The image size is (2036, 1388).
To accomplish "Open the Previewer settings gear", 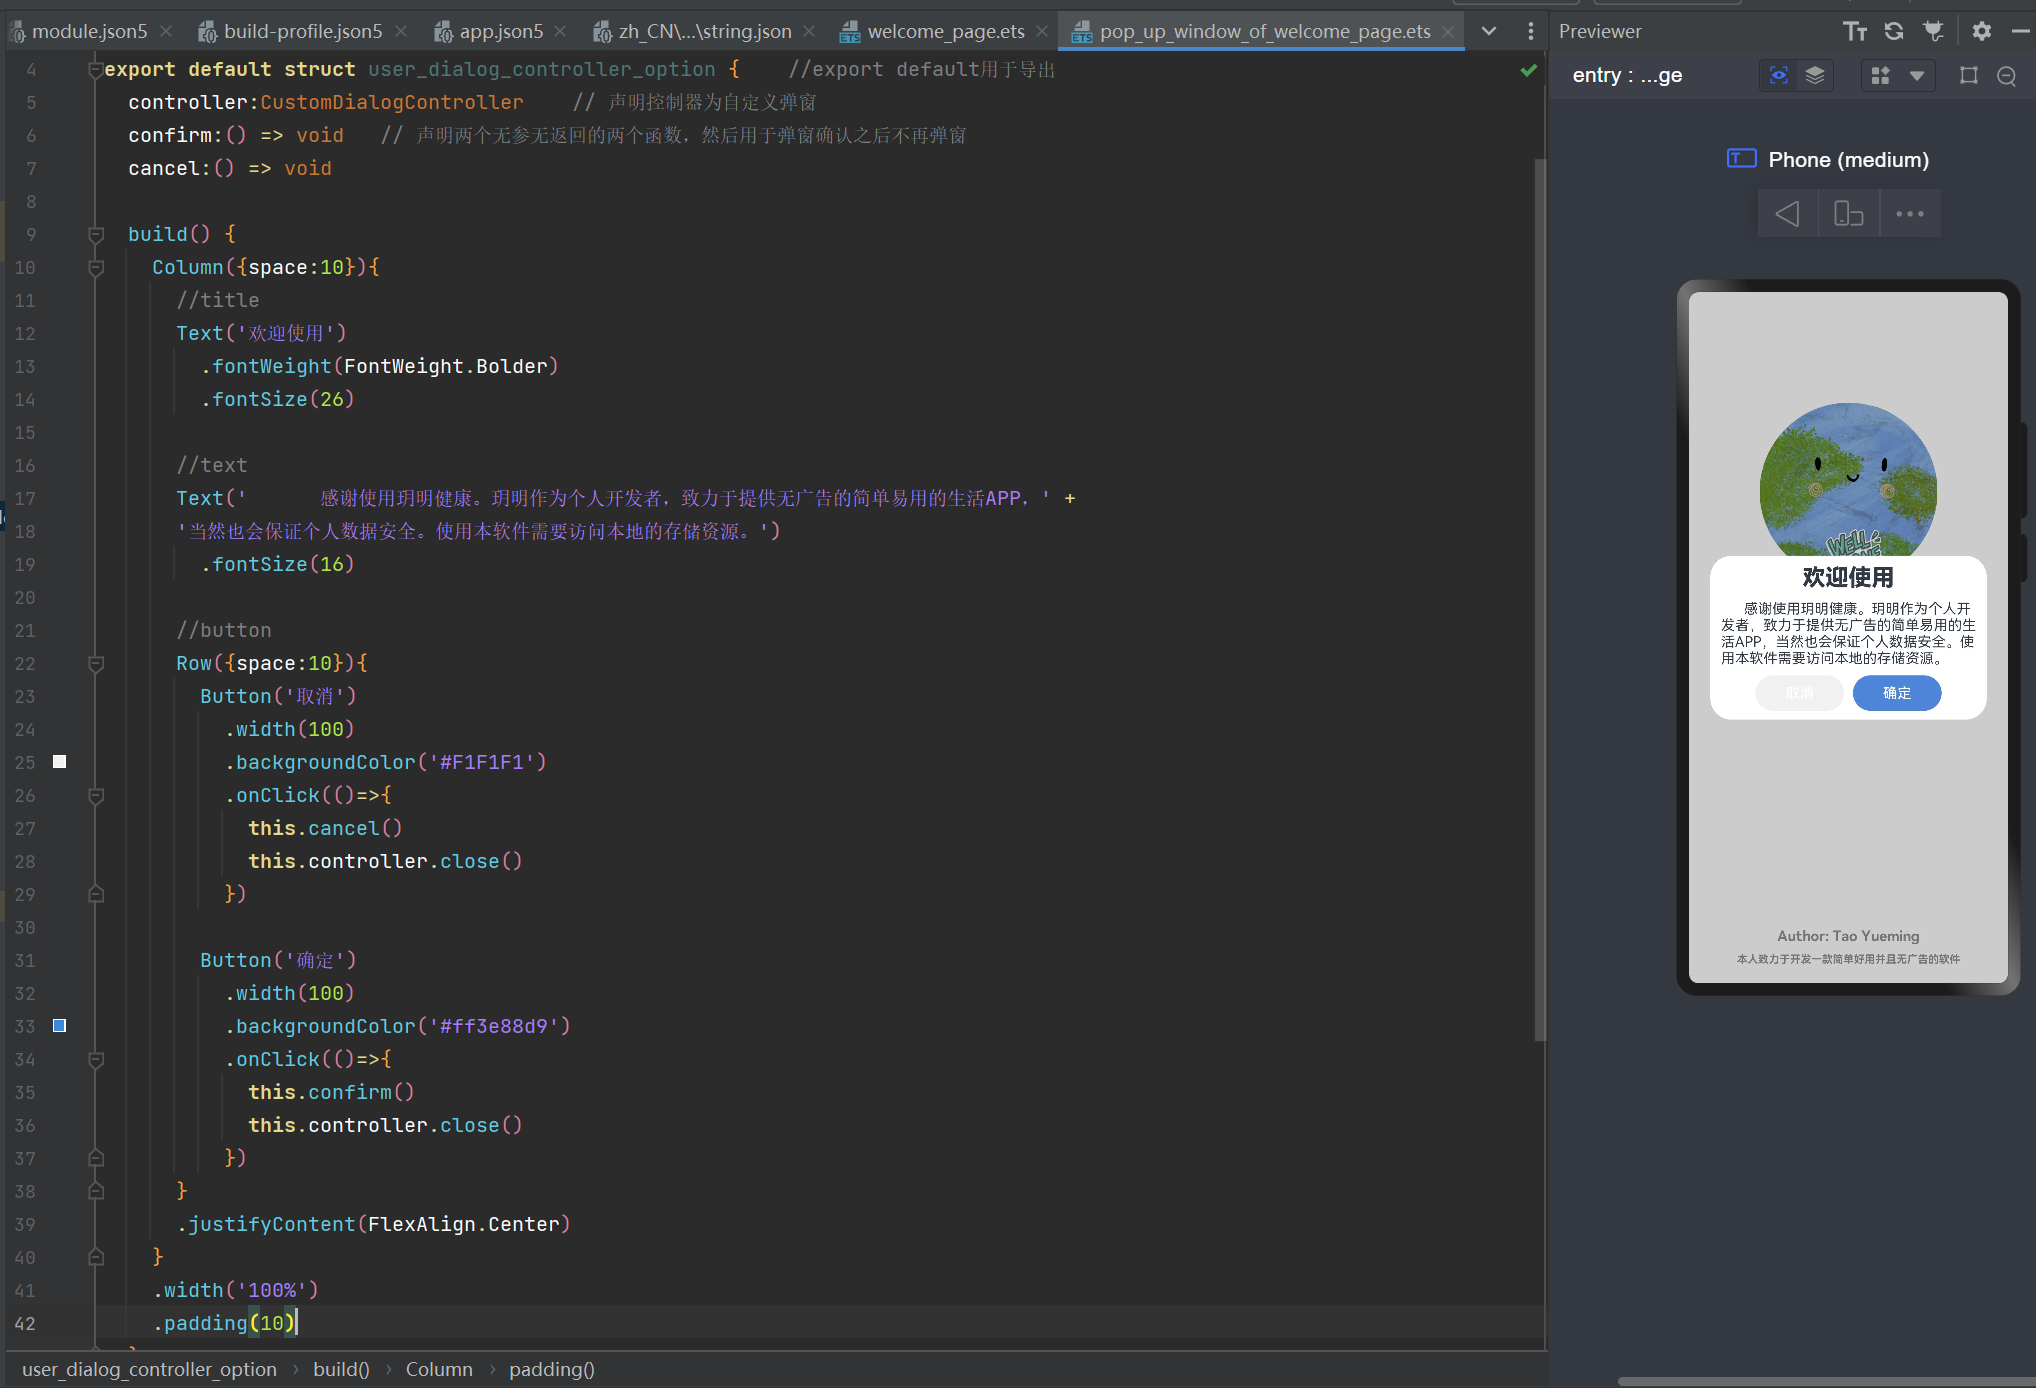I will tap(1982, 31).
